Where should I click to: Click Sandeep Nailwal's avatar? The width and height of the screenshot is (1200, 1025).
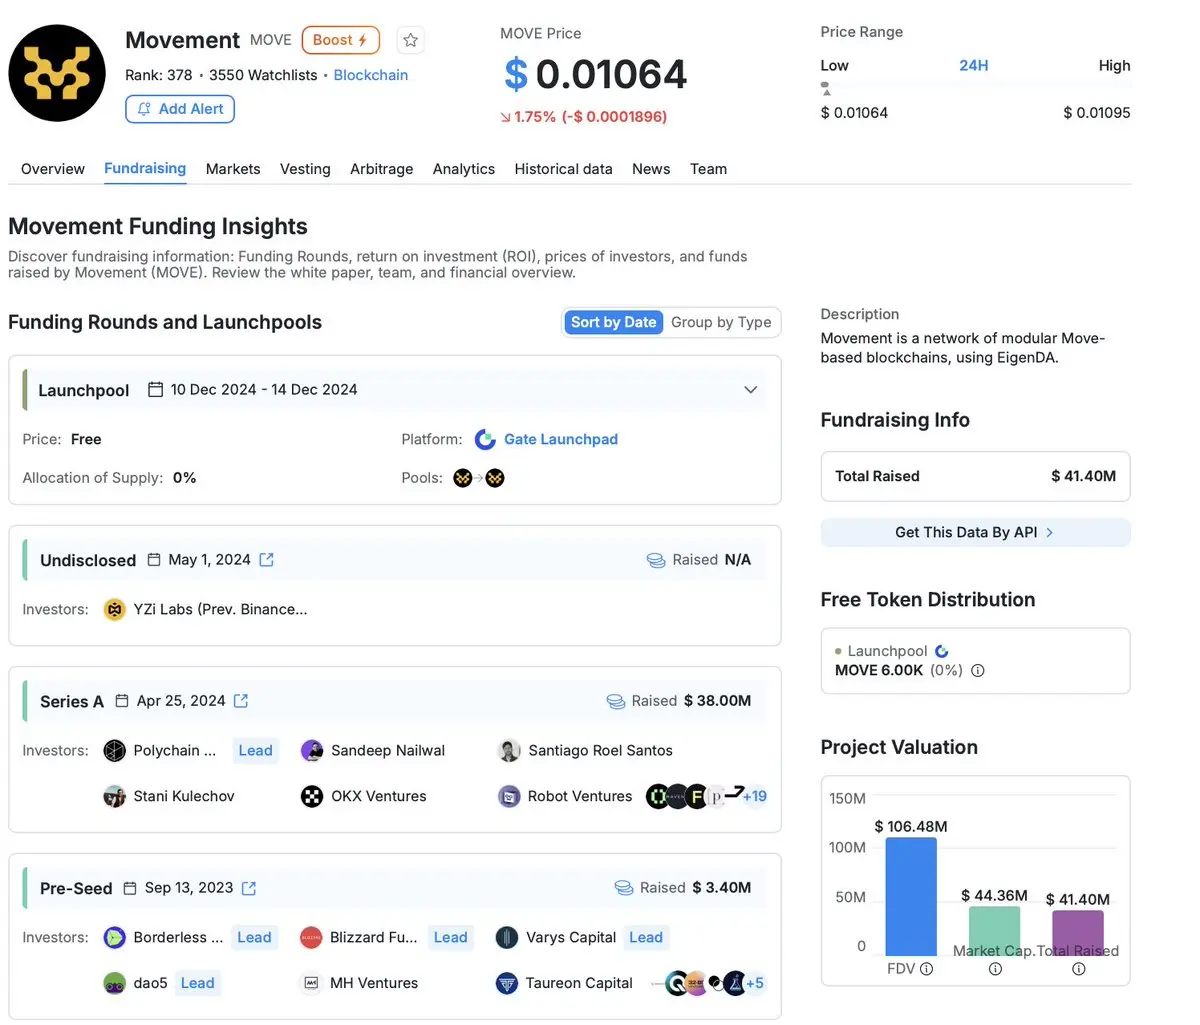(x=312, y=751)
